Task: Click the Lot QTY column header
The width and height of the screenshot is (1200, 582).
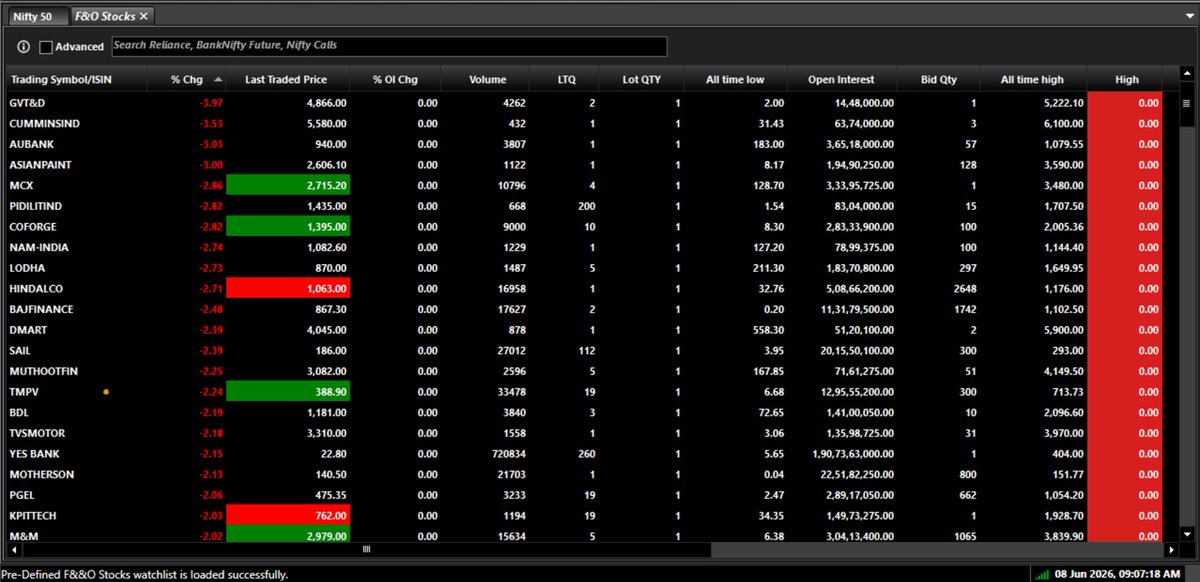Action: [x=640, y=79]
